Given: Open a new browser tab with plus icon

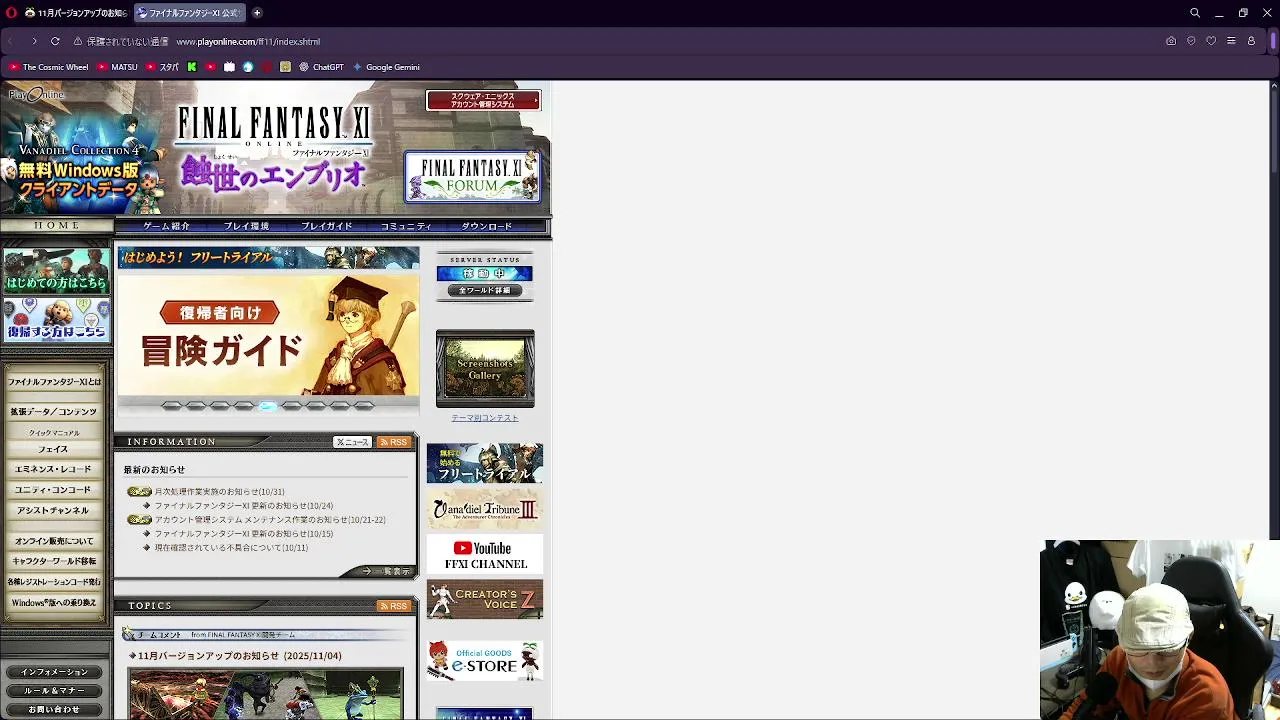Looking at the screenshot, I should tap(257, 13).
